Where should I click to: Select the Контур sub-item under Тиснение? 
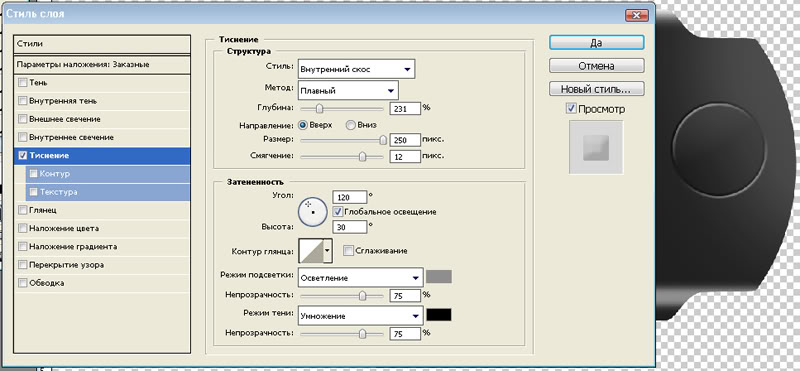(x=108, y=174)
